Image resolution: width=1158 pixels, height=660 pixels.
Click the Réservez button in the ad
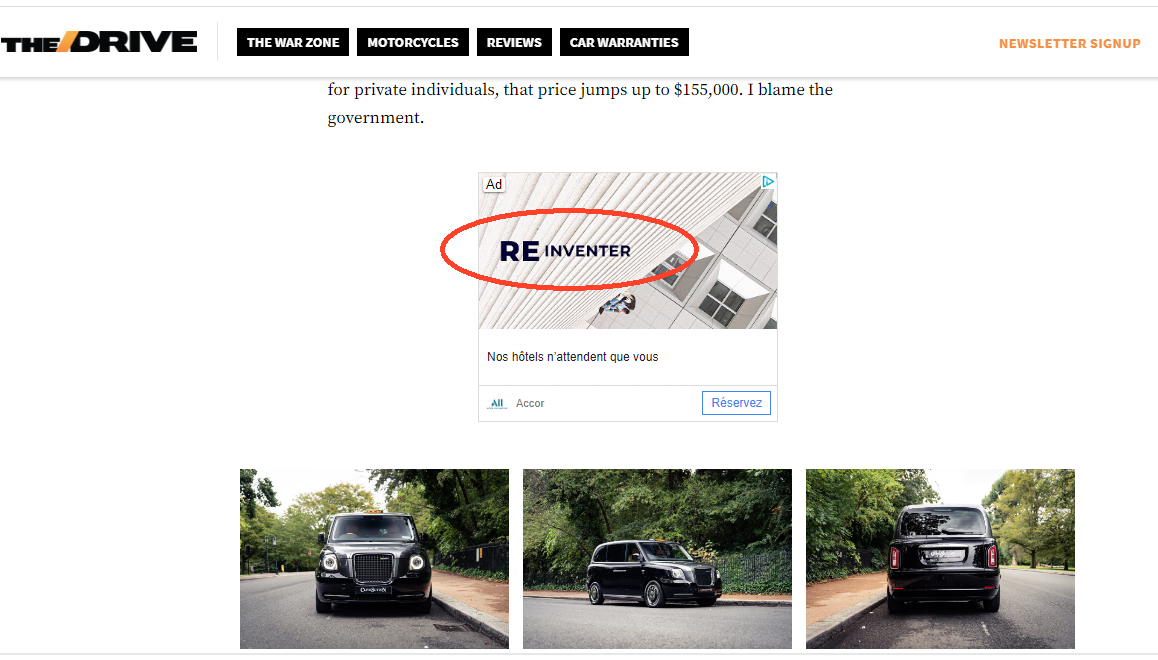point(736,403)
